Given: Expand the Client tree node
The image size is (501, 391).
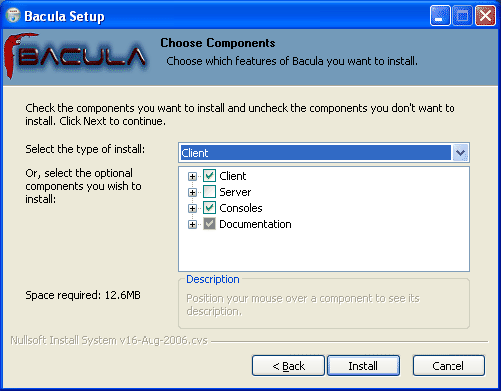Looking at the screenshot, I should [192, 176].
